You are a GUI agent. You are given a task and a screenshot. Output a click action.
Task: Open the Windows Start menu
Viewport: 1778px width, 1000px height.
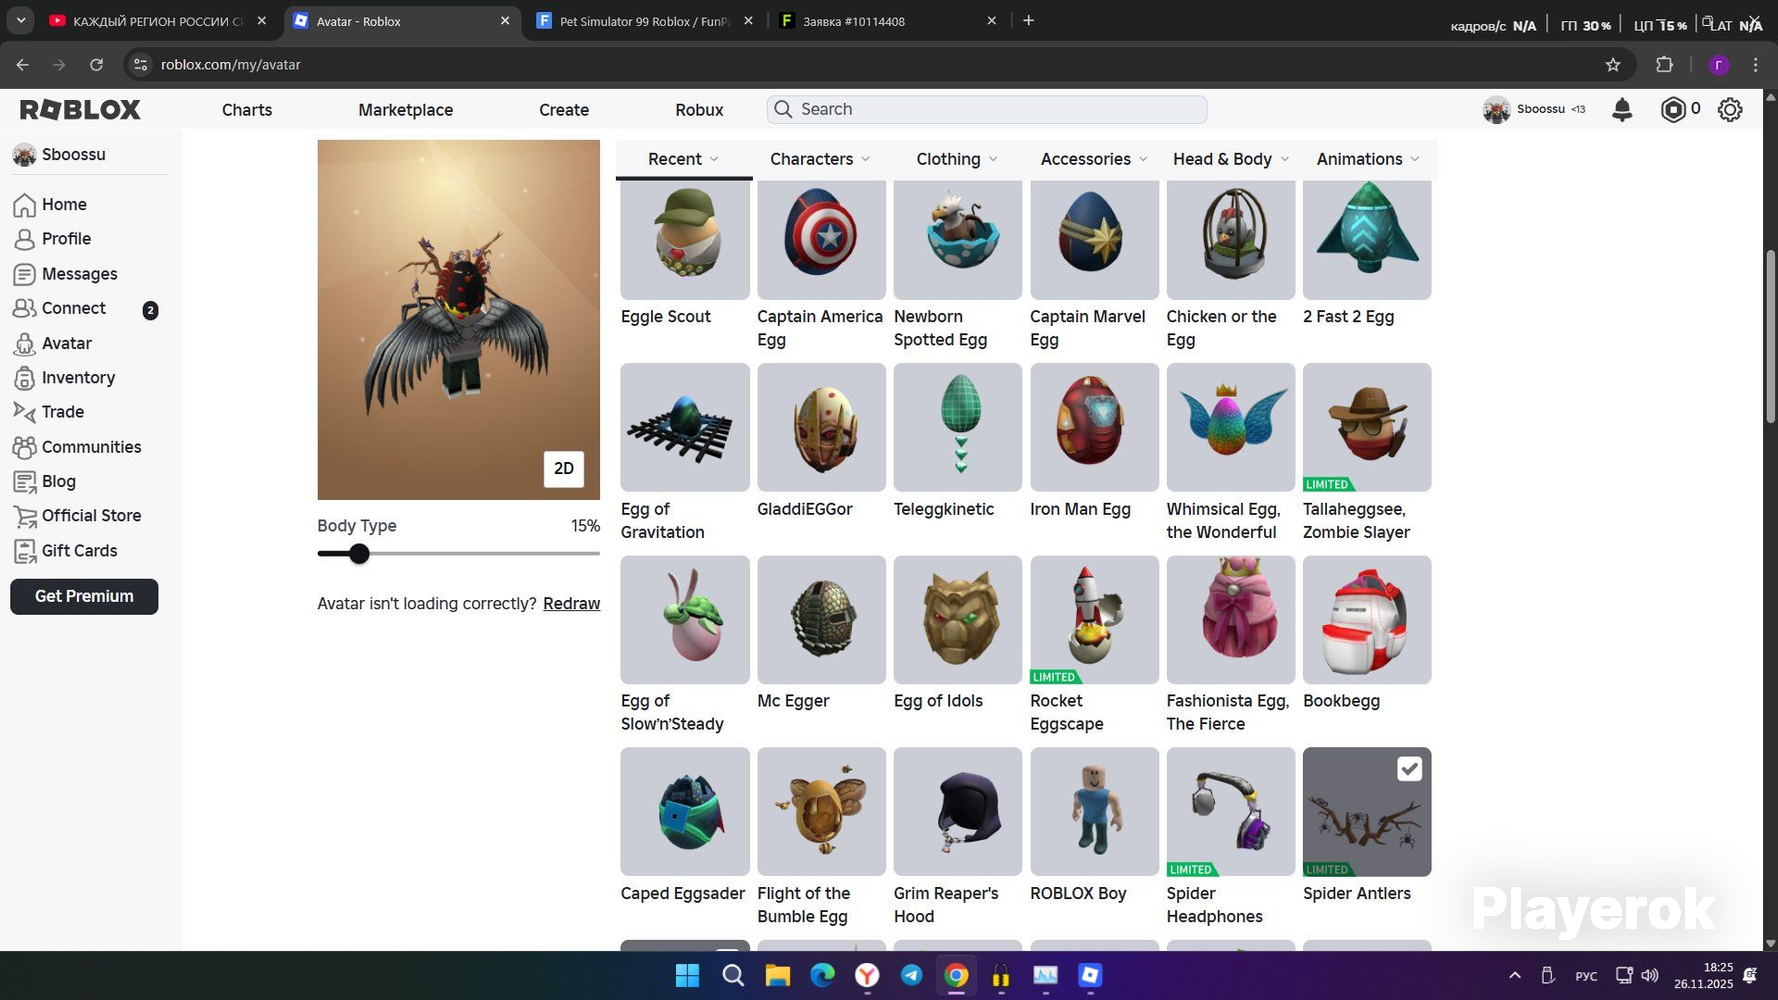(x=687, y=976)
